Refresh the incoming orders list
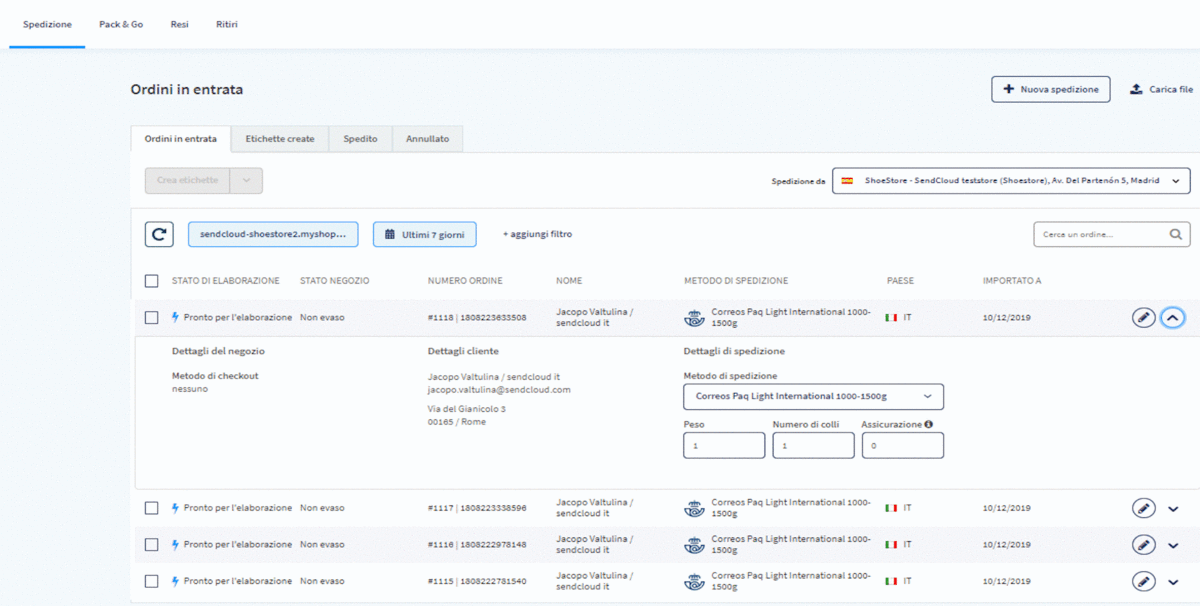The image size is (1200, 606). pyautogui.click(x=159, y=234)
